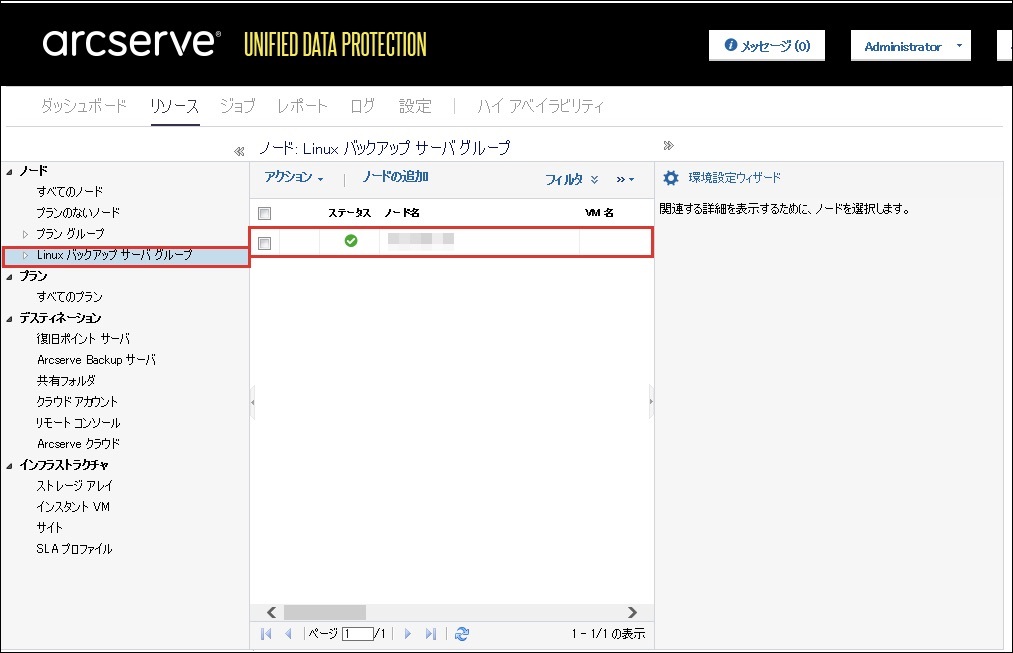The height and width of the screenshot is (653, 1013).
Task: Switch to the ジョブ tab
Action: (238, 106)
